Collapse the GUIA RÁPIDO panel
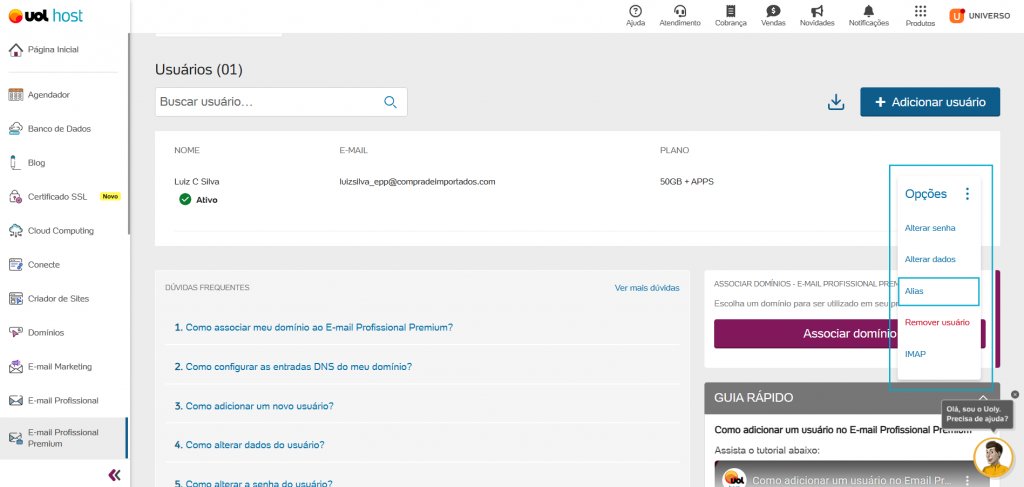Viewport: 1024px width, 487px height. [x=983, y=398]
